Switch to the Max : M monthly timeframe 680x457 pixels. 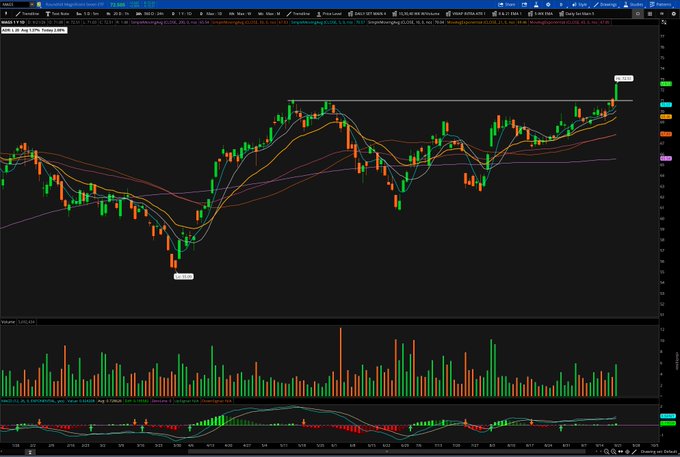(x=269, y=13)
